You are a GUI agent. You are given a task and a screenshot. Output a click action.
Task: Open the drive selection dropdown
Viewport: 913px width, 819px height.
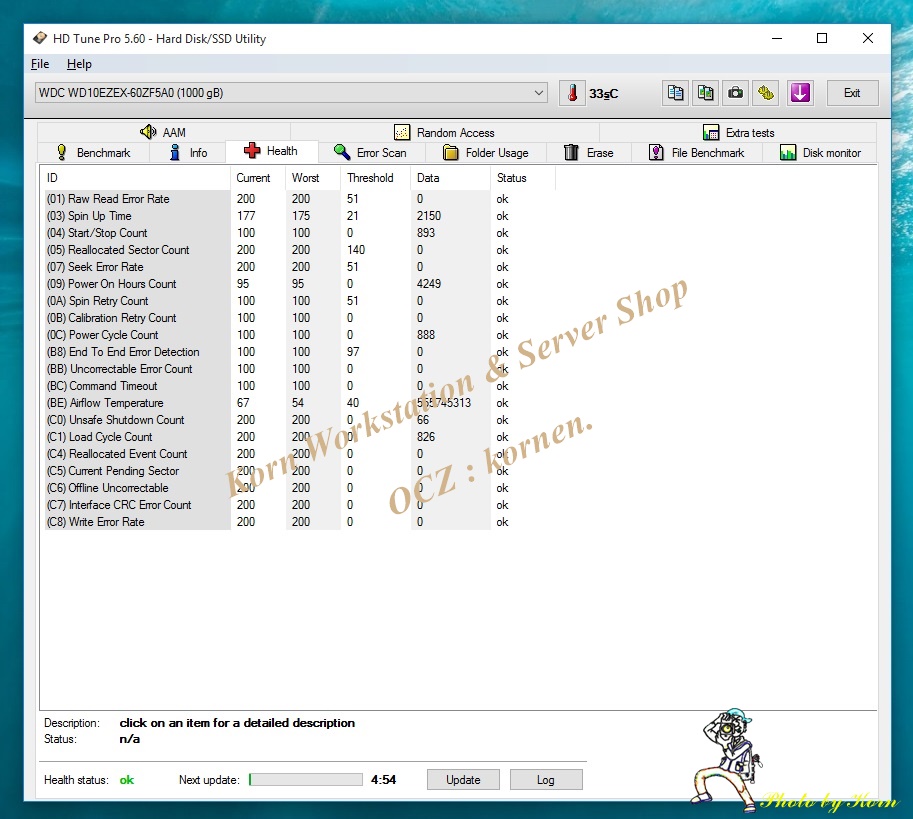[x=291, y=93]
